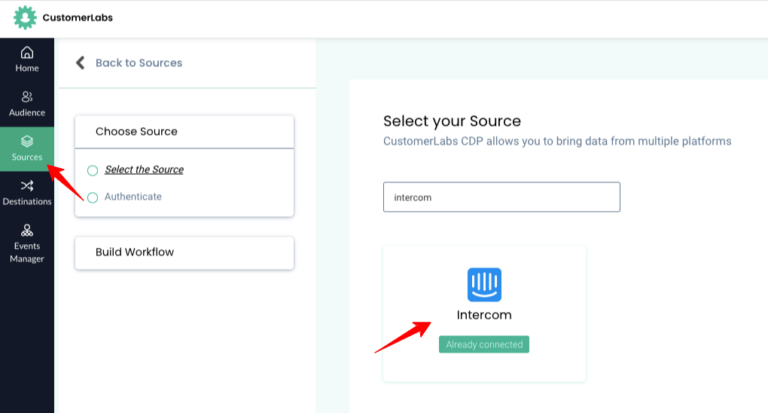Click the Already connected badge

pyautogui.click(x=484, y=344)
